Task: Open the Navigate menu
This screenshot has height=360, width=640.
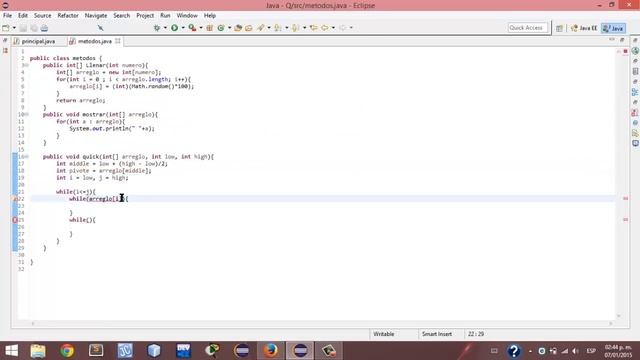Action: click(96, 16)
